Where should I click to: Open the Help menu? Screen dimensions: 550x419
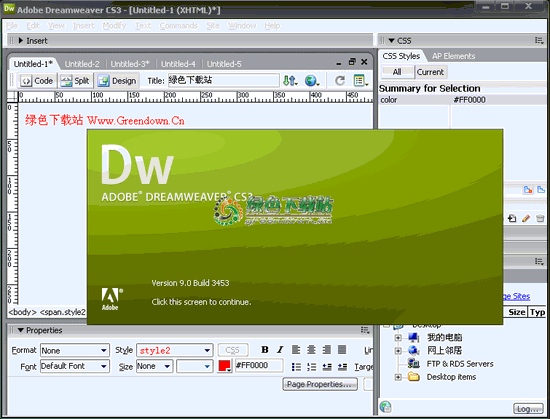[272, 26]
